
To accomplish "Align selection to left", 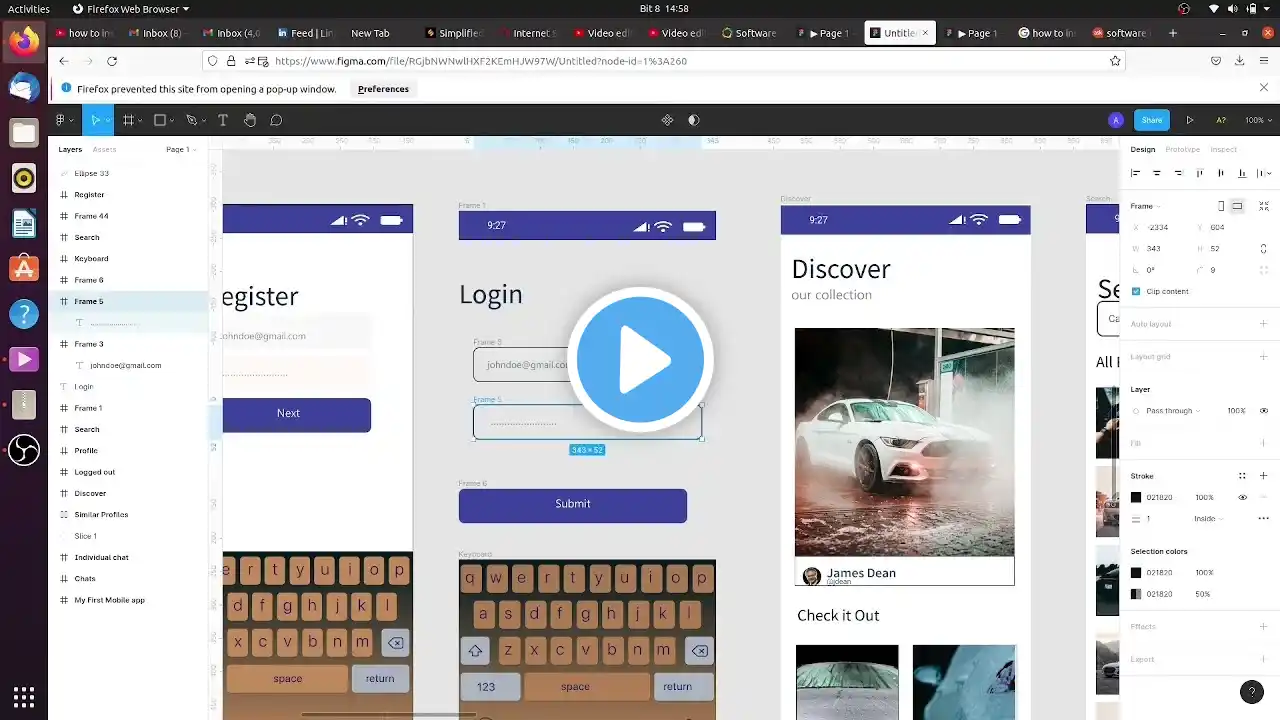I will click(1136, 173).
